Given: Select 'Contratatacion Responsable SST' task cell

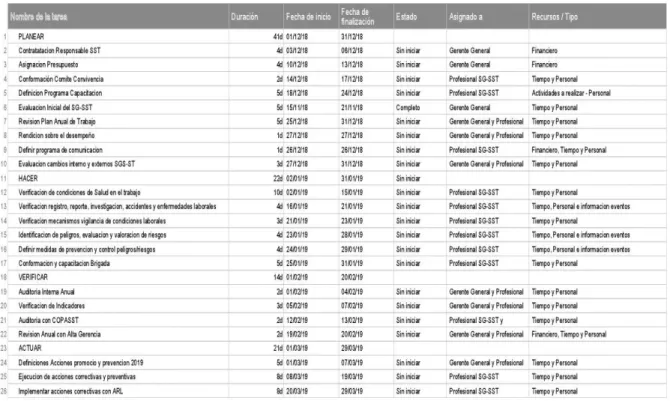Looking at the screenshot, I should click(59, 50).
